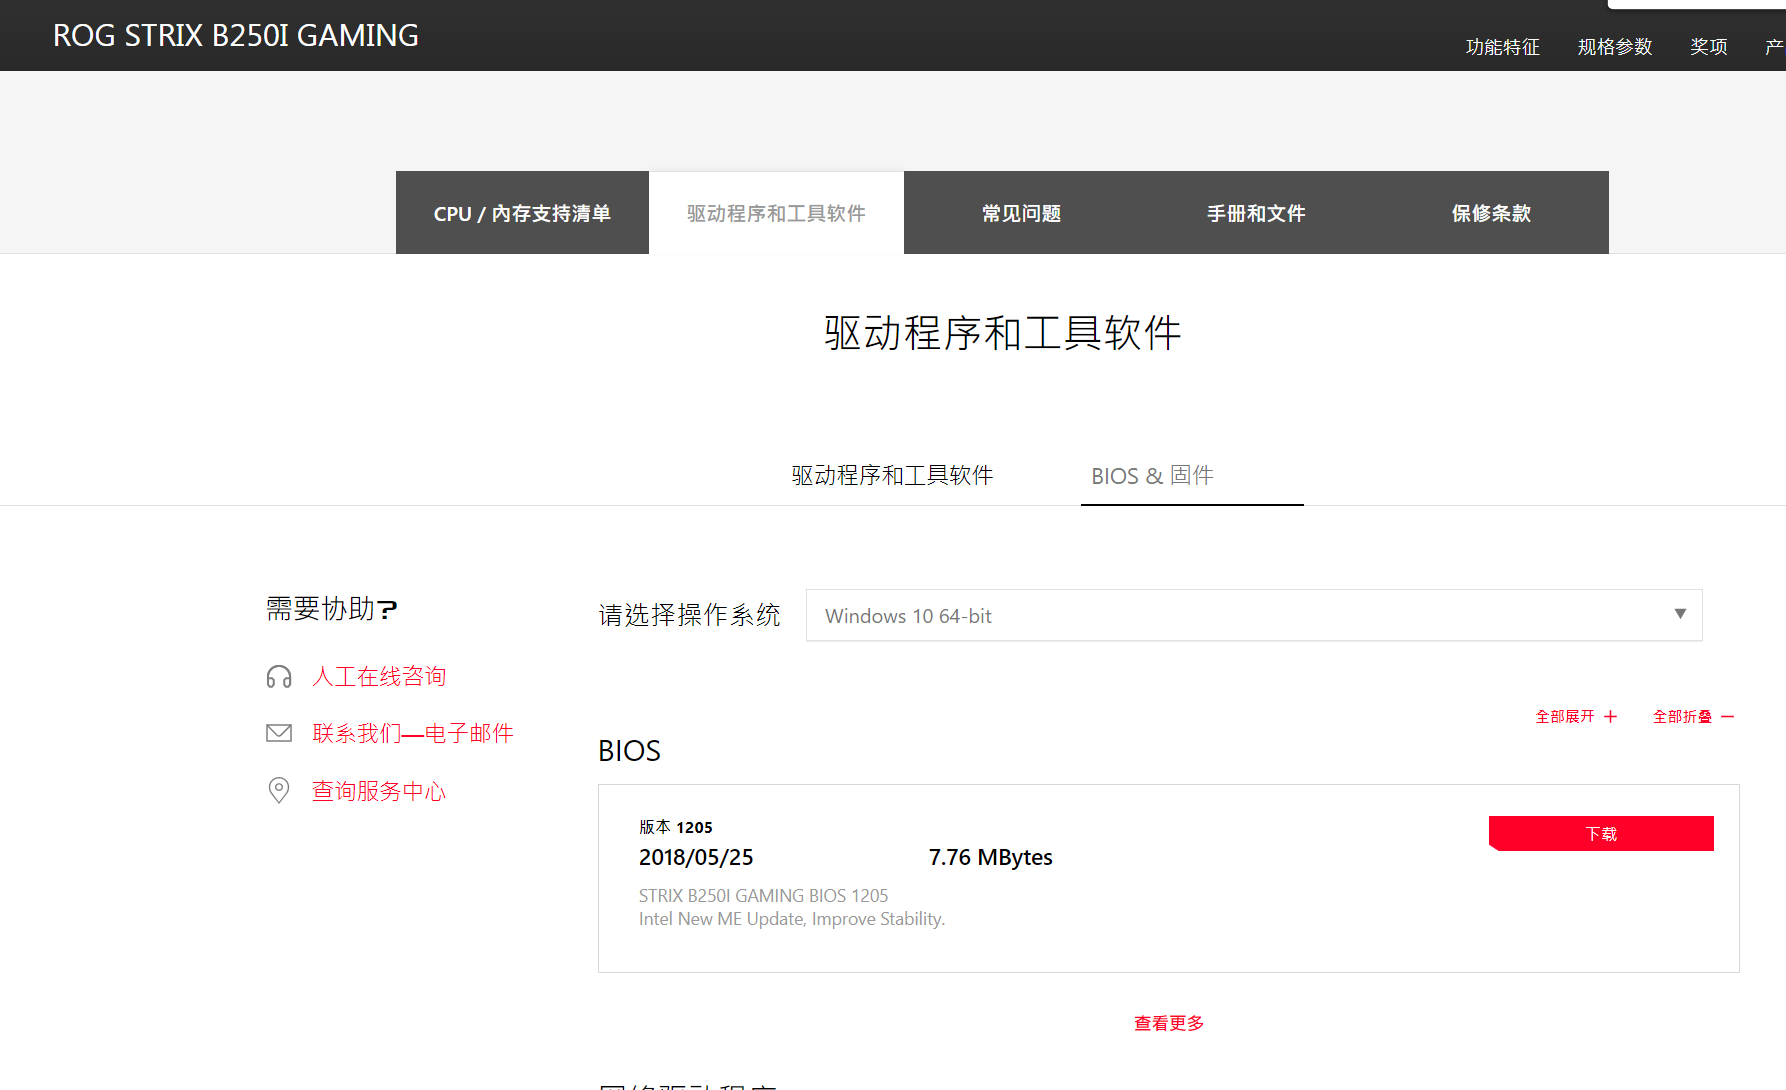Open 奖项 in the header menu
This screenshot has width=1786, height=1090.
(x=1708, y=47)
